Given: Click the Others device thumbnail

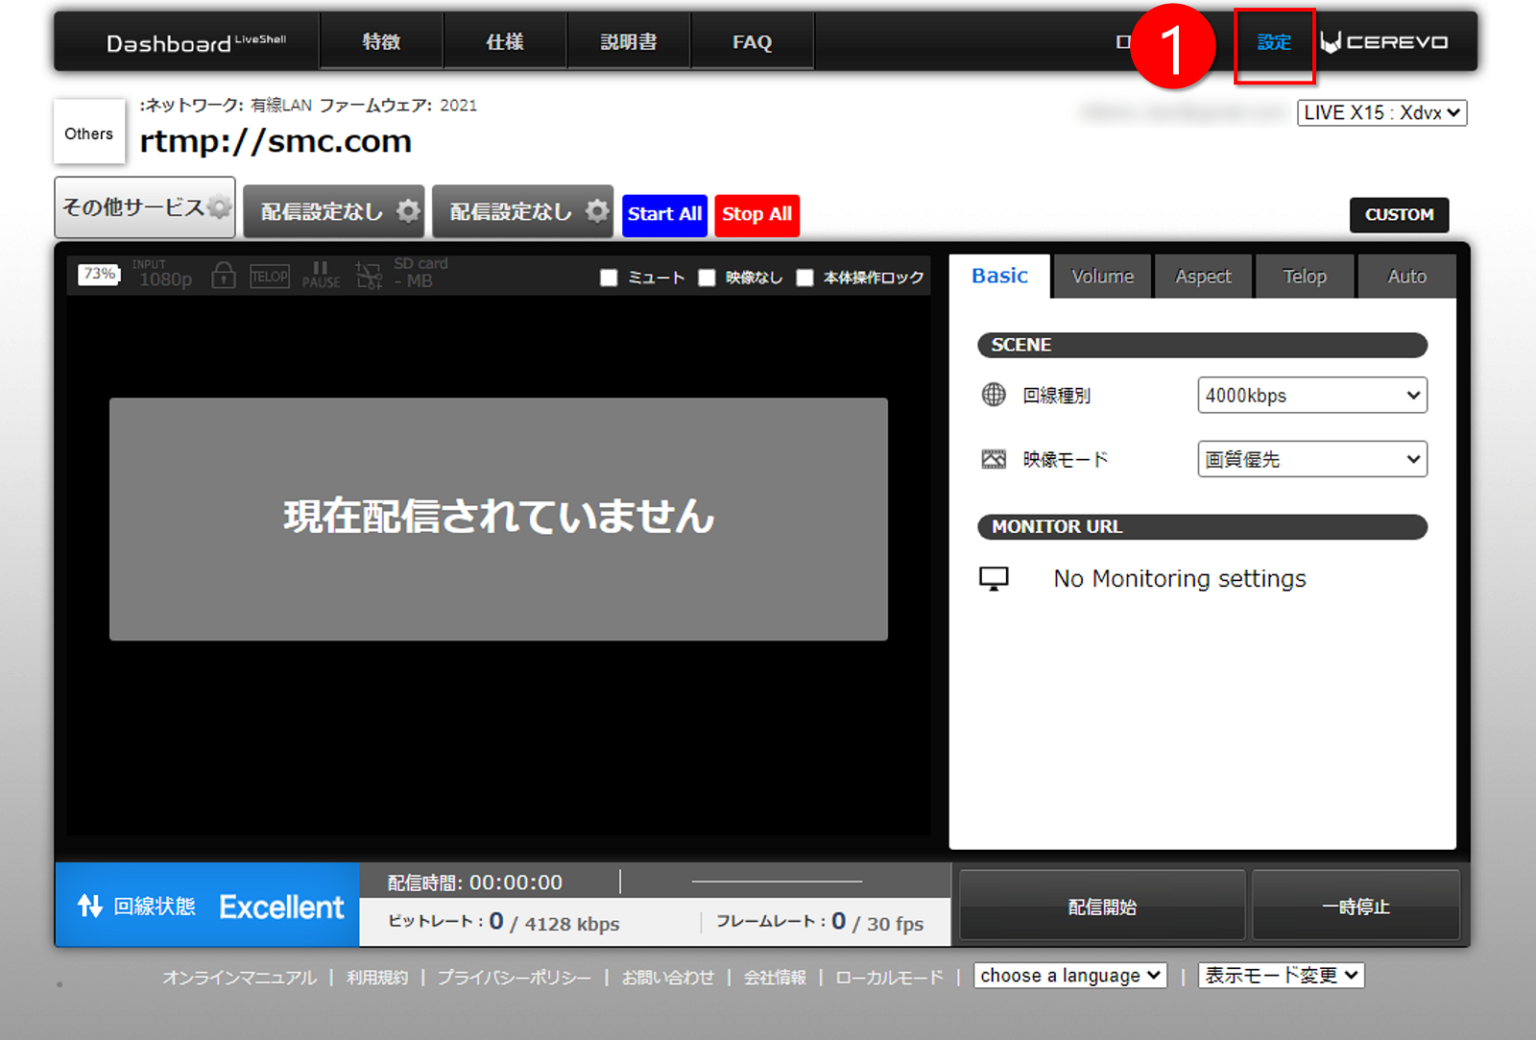Looking at the screenshot, I should coord(88,131).
